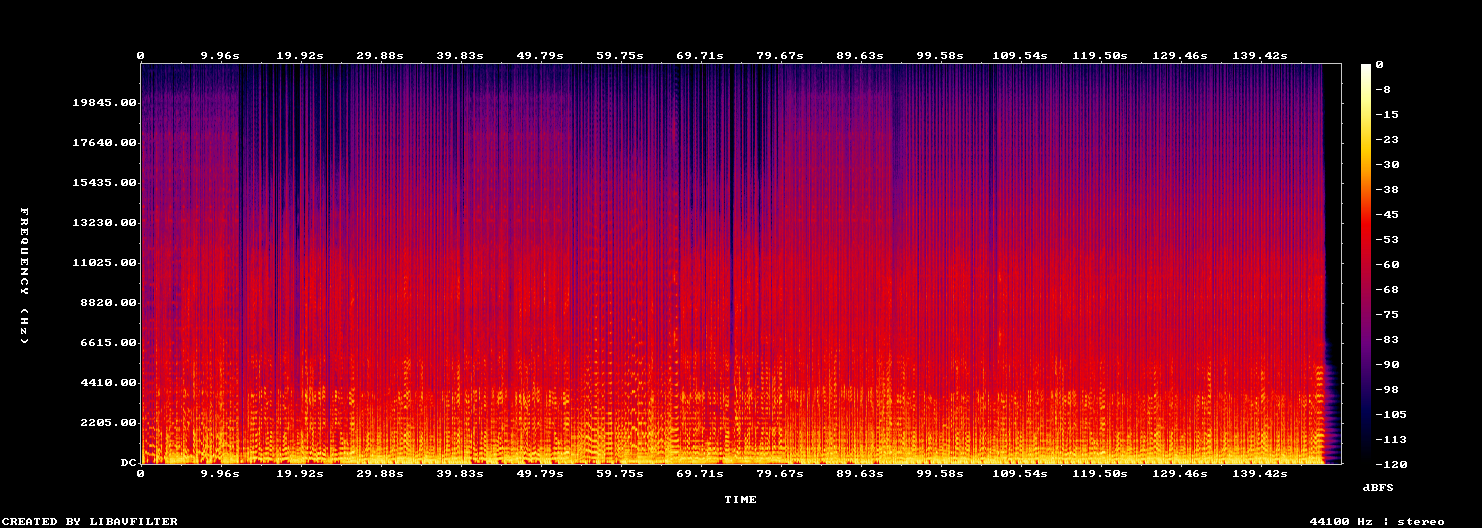Click the 17640.00 frequency axis label

(x=104, y=143)
